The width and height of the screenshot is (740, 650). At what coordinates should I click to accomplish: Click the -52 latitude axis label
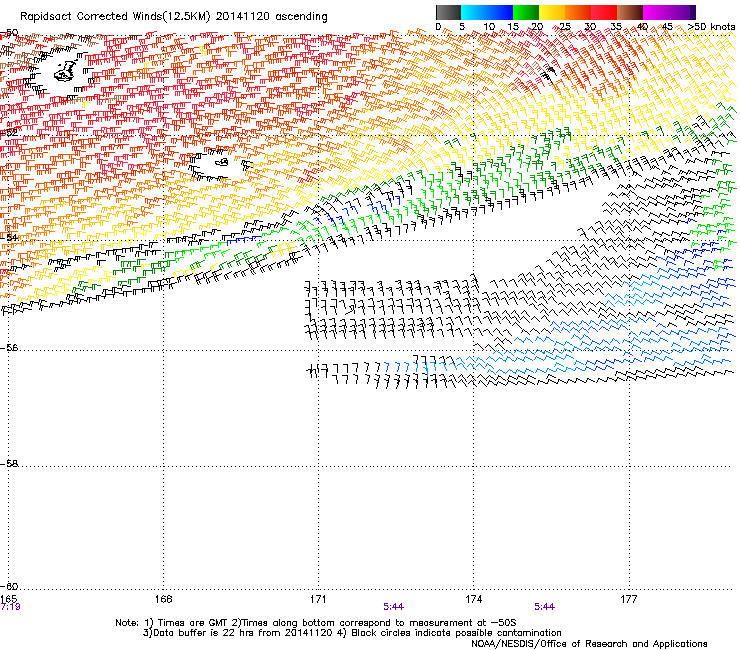[x=9, y=133]
